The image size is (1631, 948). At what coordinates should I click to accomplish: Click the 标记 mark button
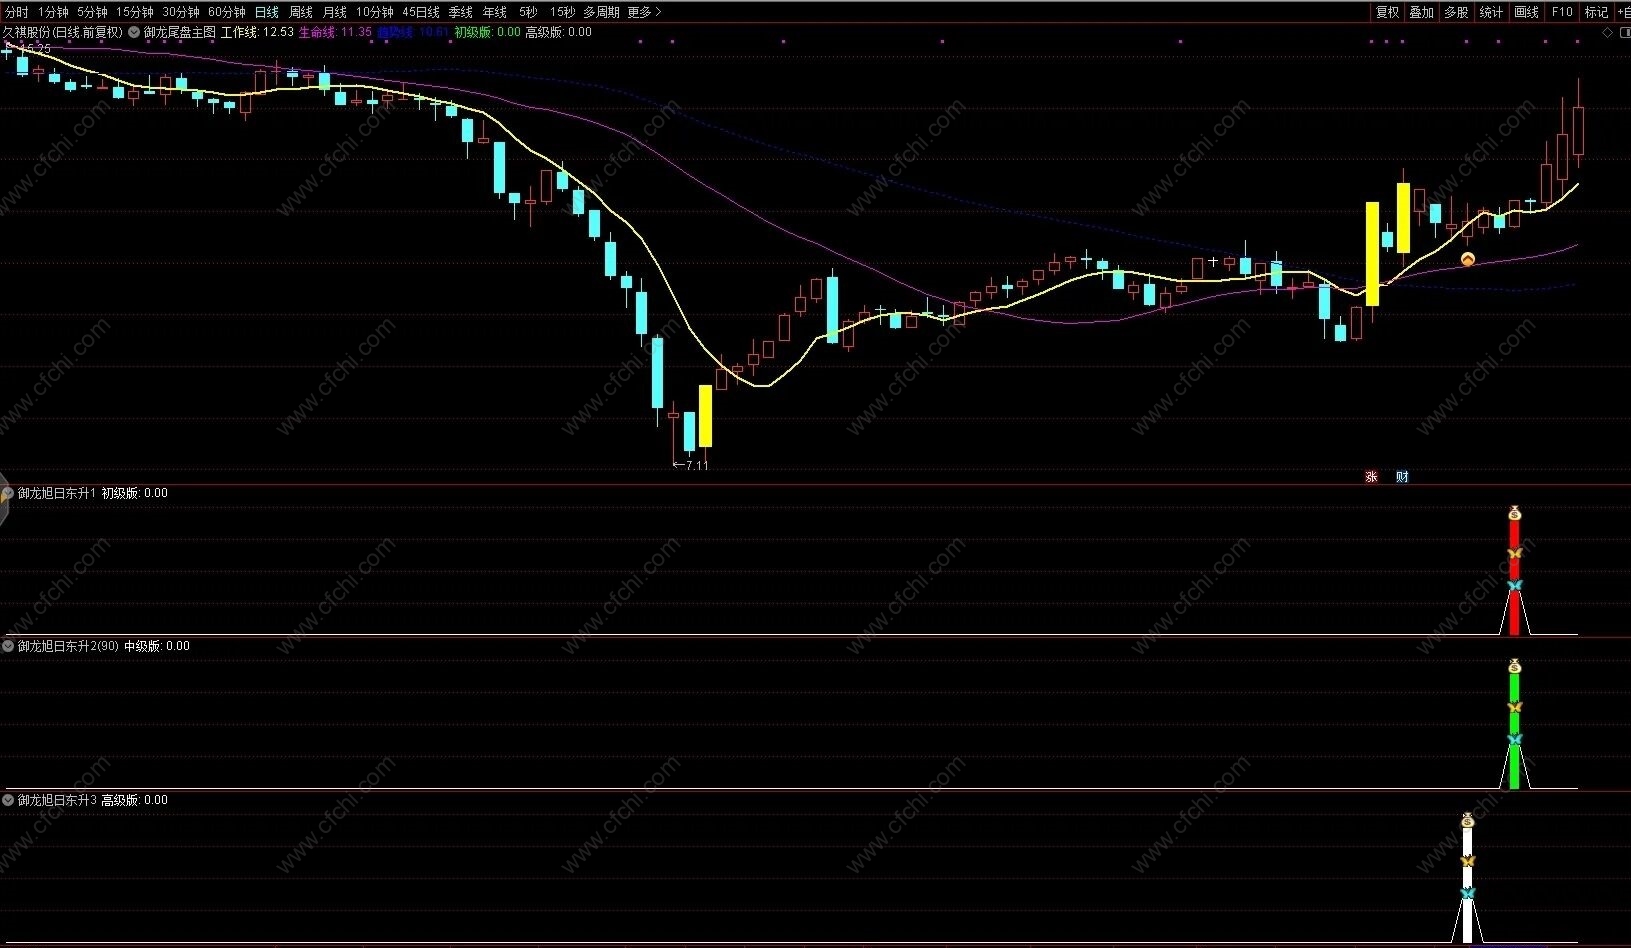click(1596, 12)
